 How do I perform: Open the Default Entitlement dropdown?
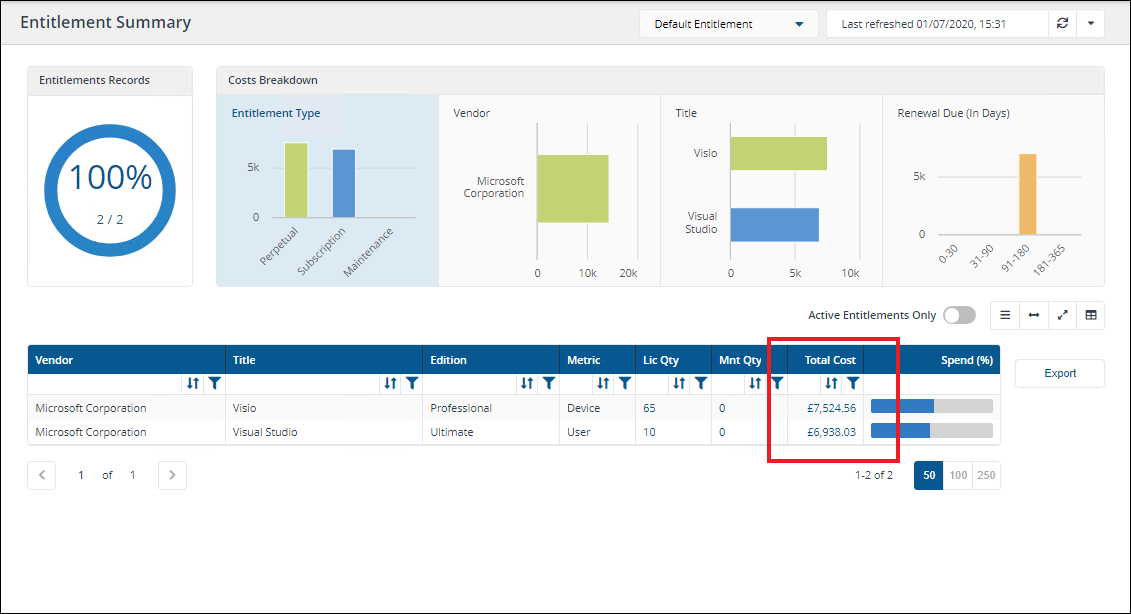(728, 24)
